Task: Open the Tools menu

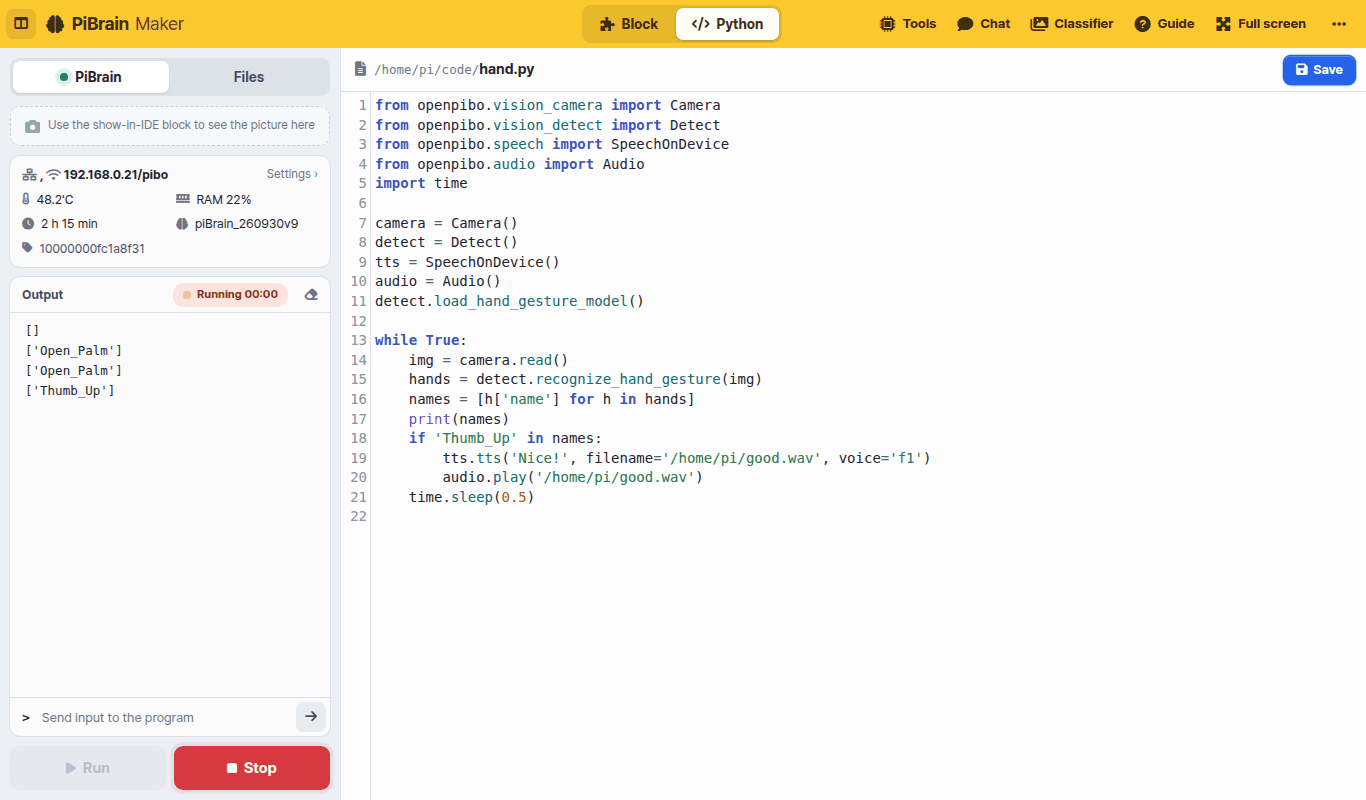Action: click(x=908, y=24)
